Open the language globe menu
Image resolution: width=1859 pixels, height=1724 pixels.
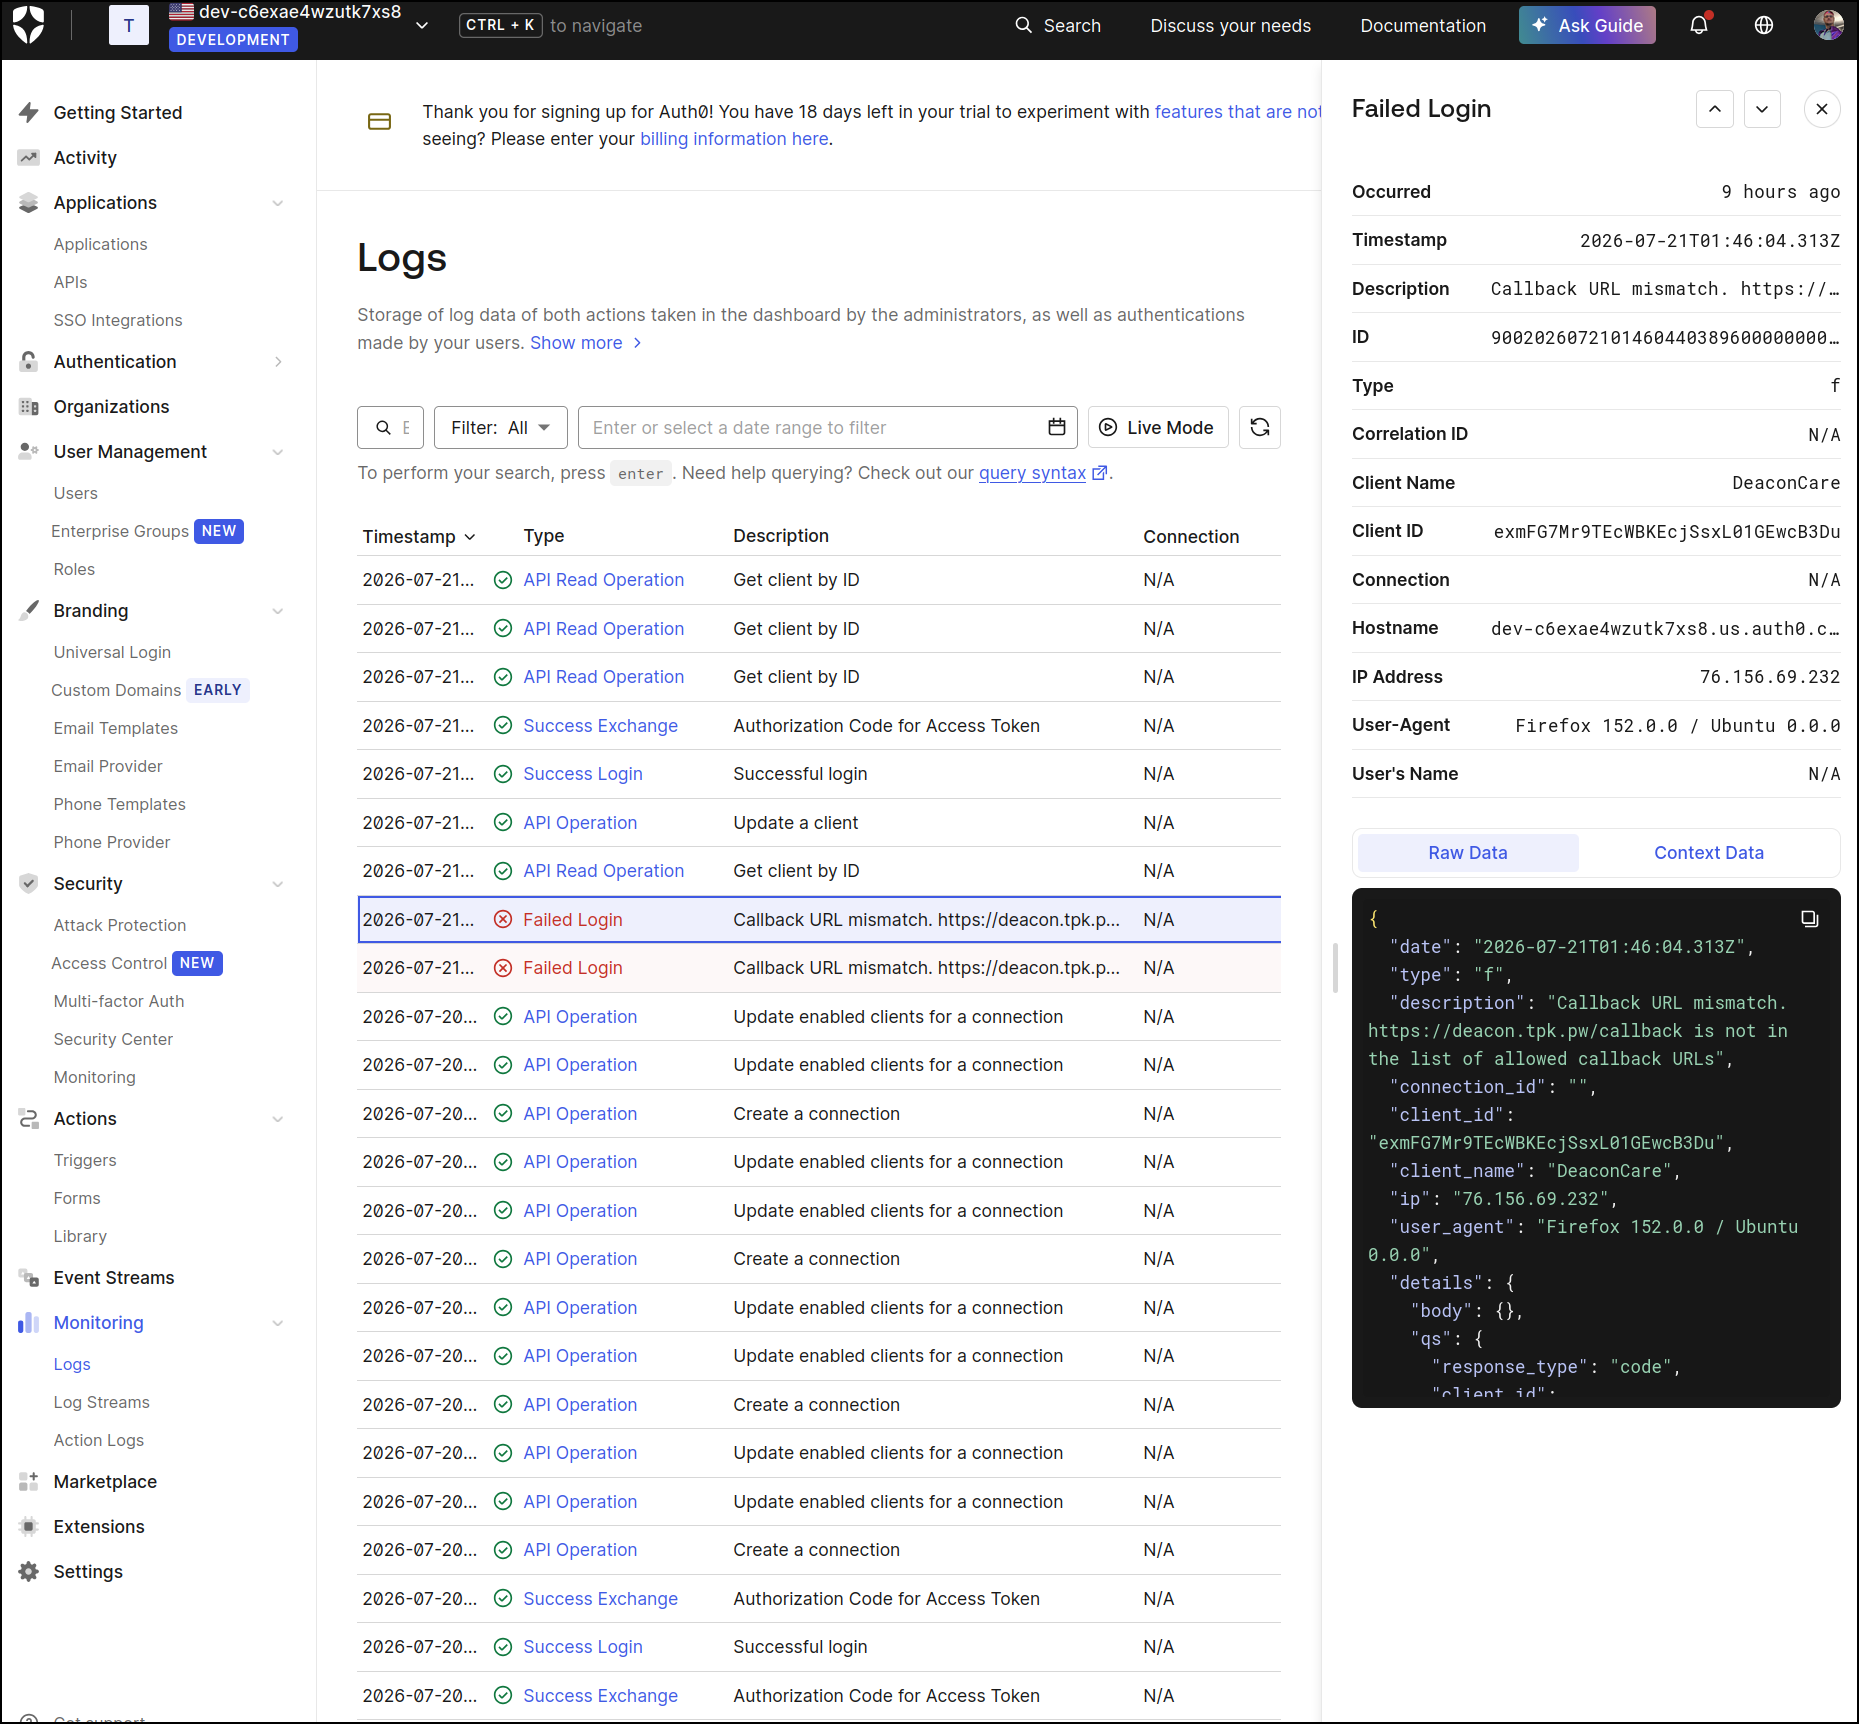(x=1764, y=25)
